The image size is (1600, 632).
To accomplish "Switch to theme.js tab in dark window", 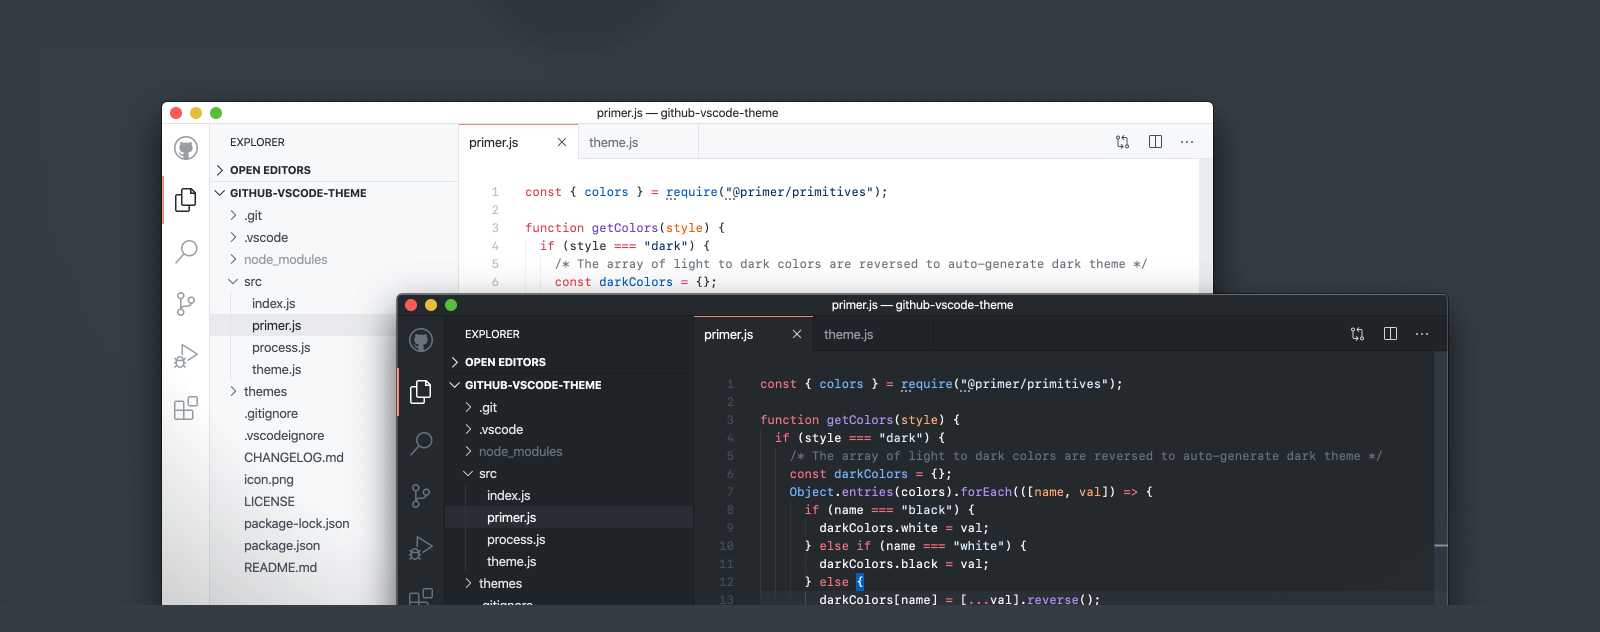I will click(873, 334).
